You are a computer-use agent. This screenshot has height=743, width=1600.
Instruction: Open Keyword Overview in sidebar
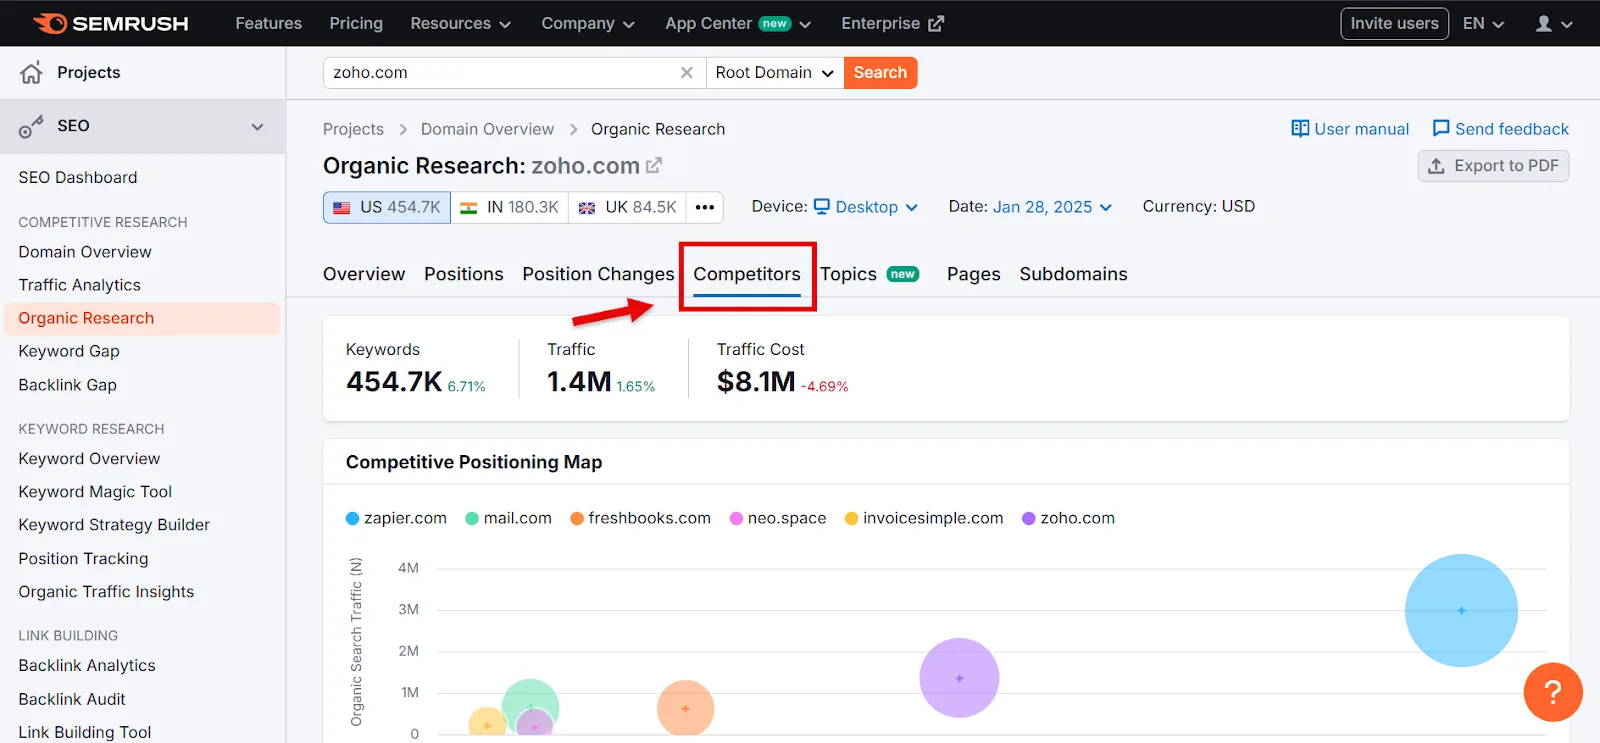coord(89,458)
